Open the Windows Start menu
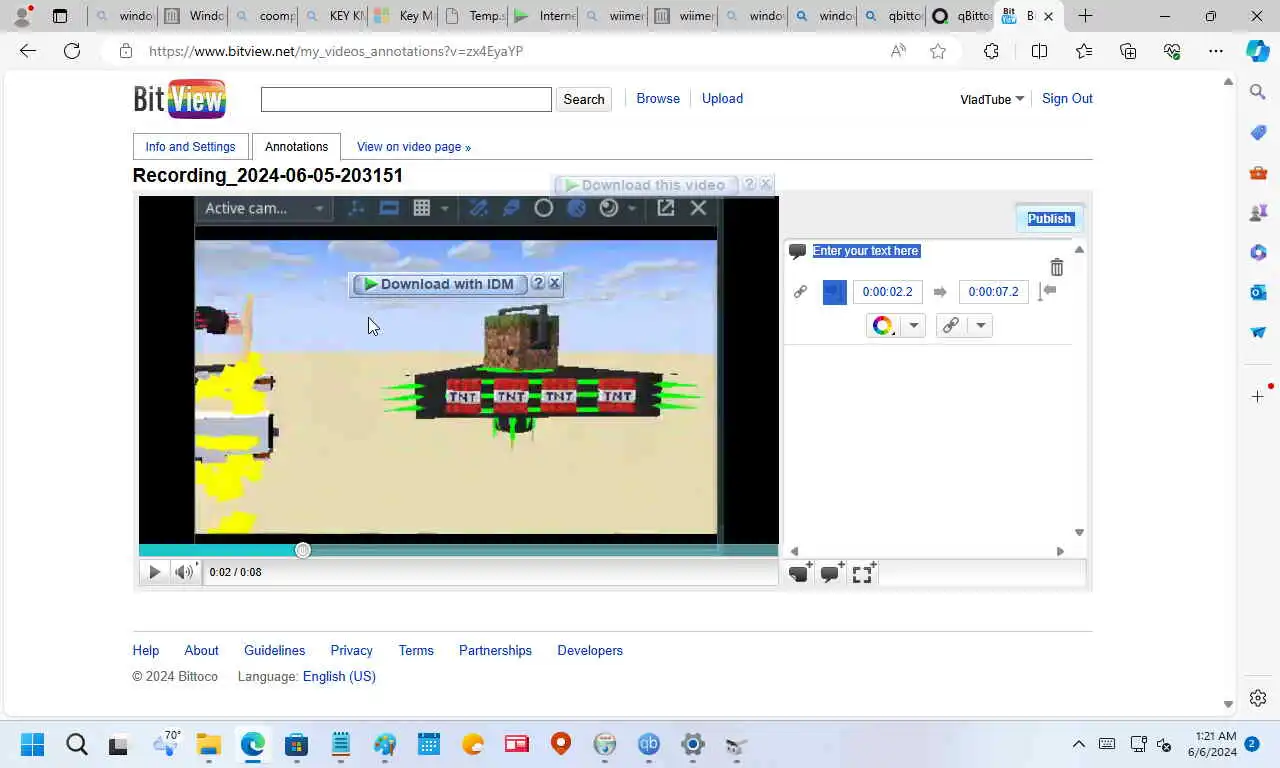Screen dimensions: 1280x768 tap(32, 744)
